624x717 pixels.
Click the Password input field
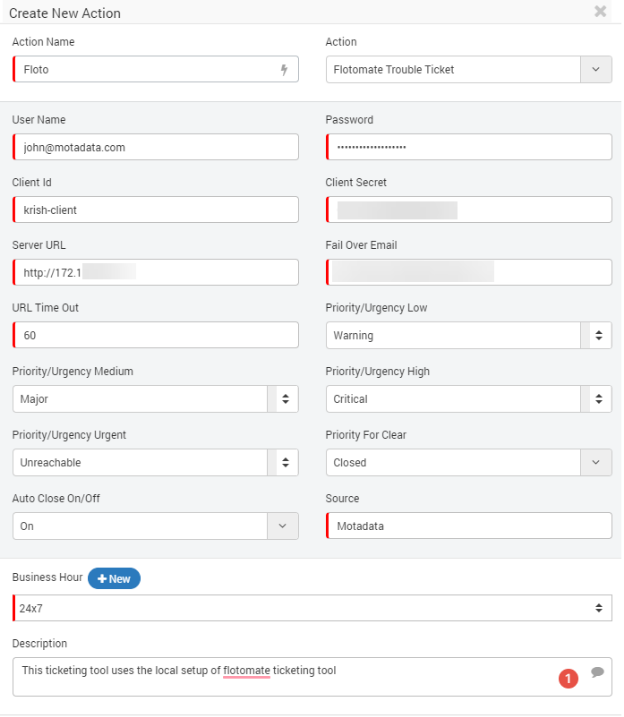coord(469,147)
